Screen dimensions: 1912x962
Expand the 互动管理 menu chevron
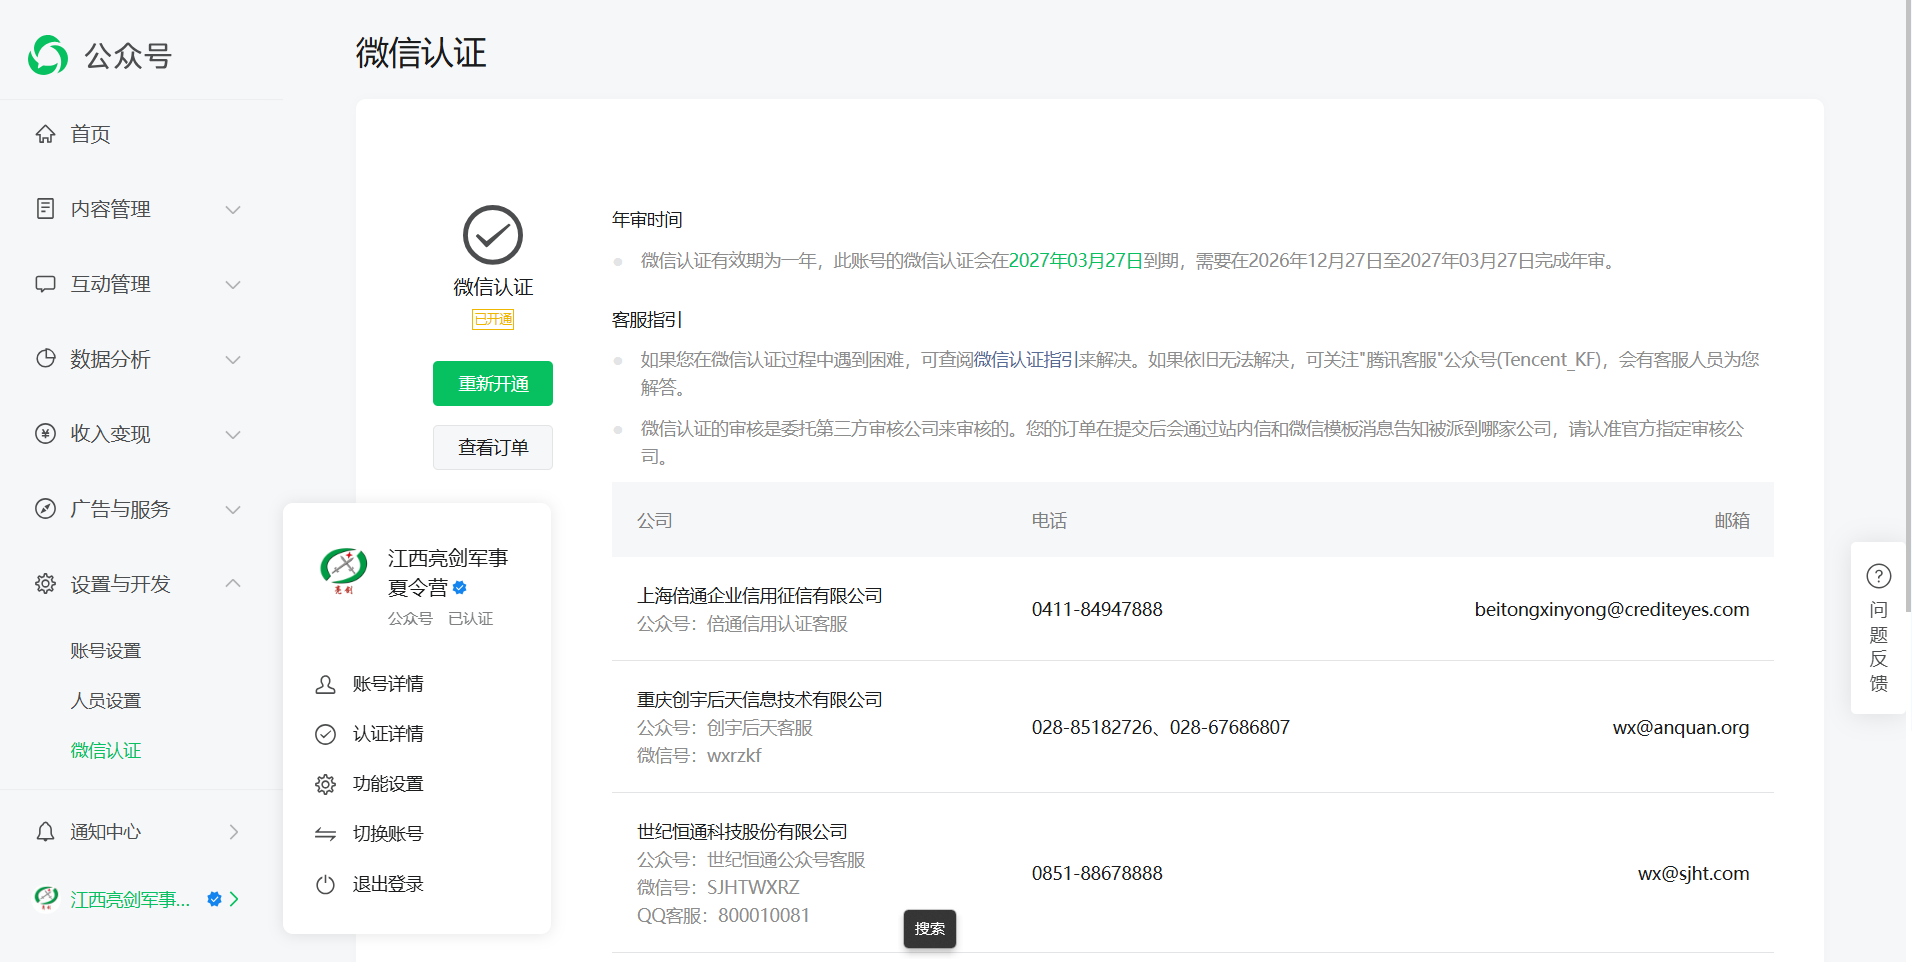click(233, 284)
